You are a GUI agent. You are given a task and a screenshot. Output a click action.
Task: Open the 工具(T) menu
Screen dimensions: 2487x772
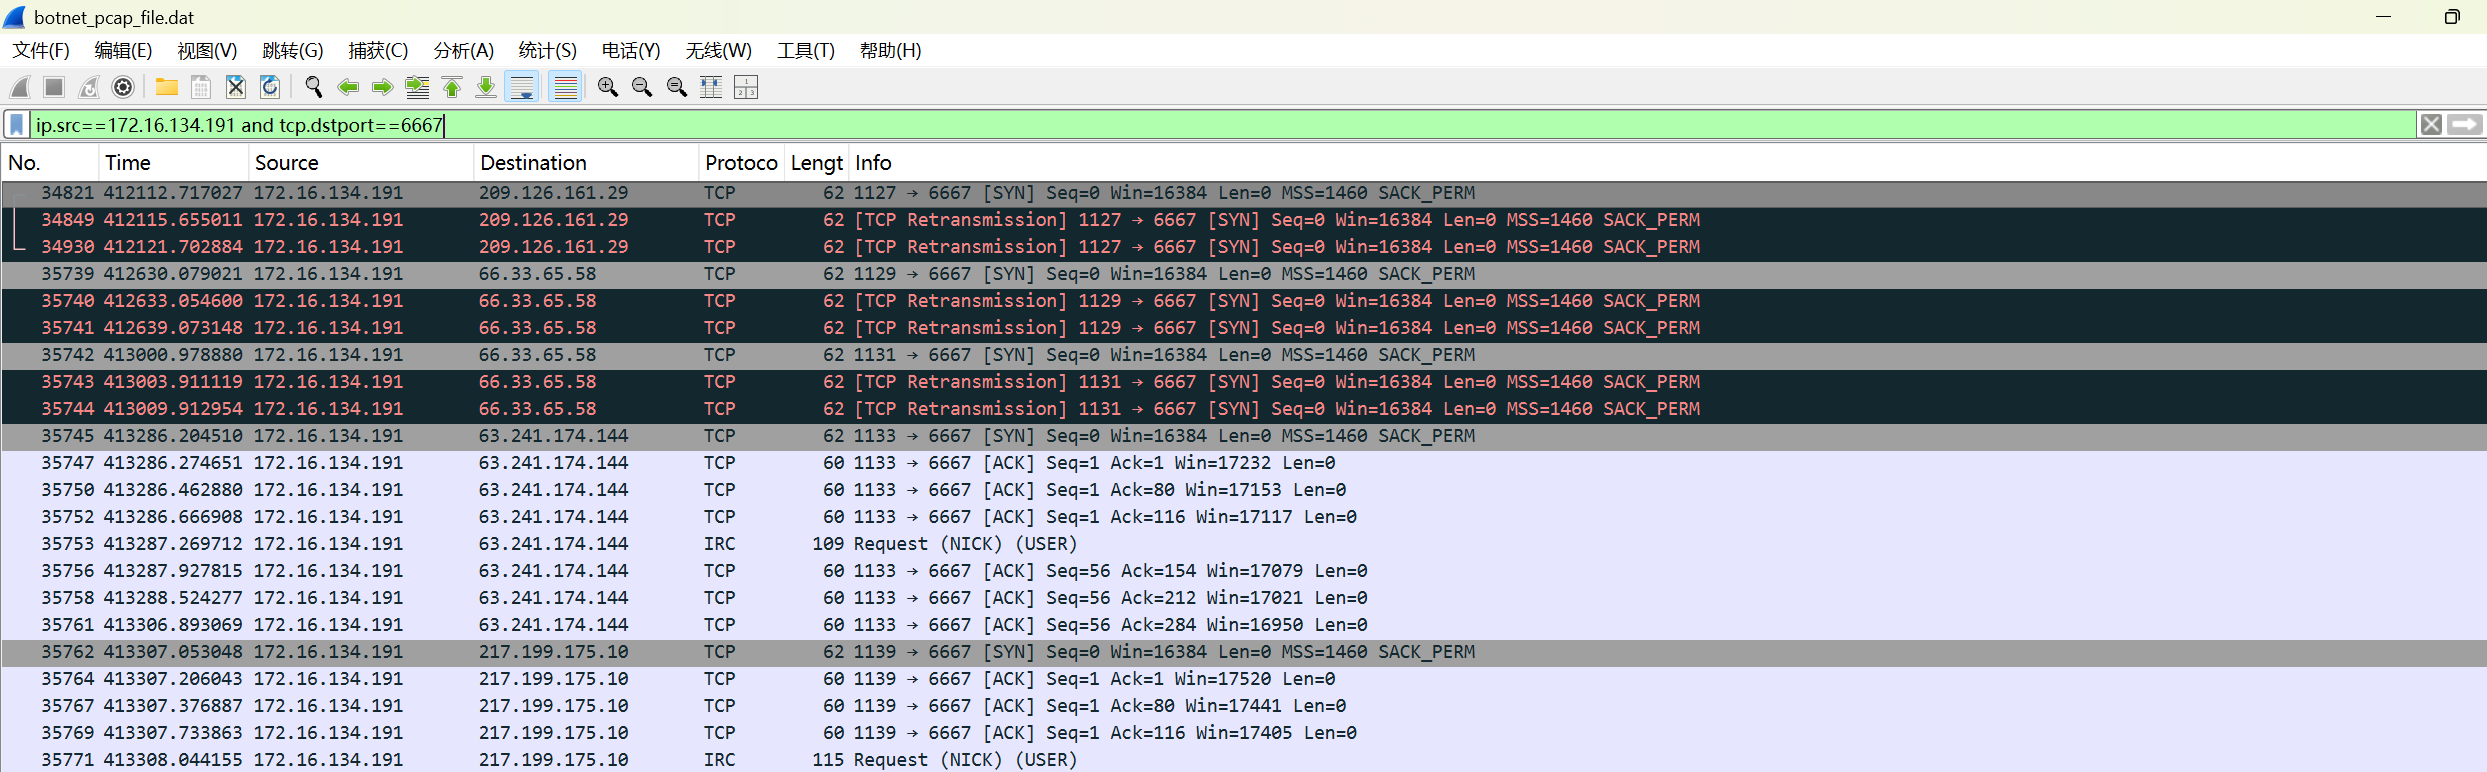coord(806,51)
